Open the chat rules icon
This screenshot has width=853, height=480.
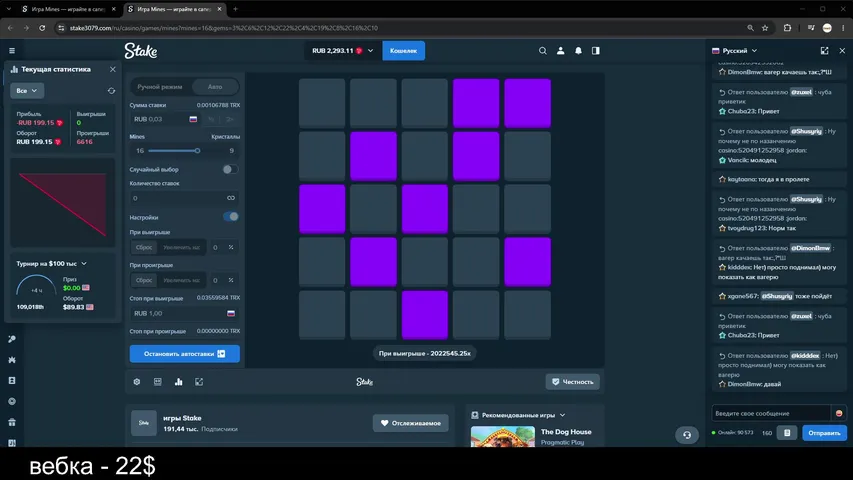click(x=787, y=433)
